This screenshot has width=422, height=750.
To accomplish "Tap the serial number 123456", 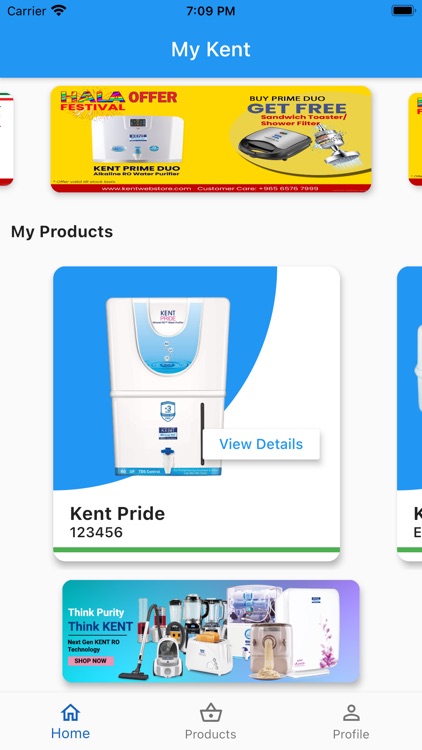I will [x=96, y=532].
